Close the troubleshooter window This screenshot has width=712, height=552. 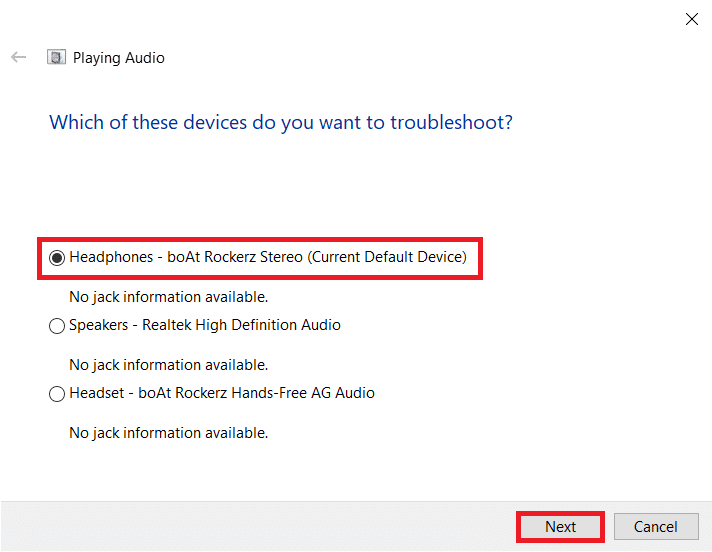point(690,18)
